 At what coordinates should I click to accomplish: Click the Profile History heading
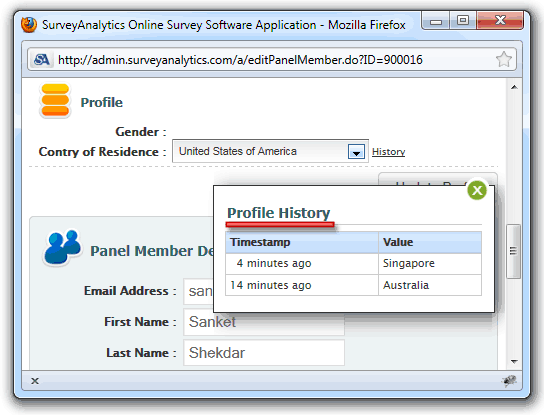point(279,213)
